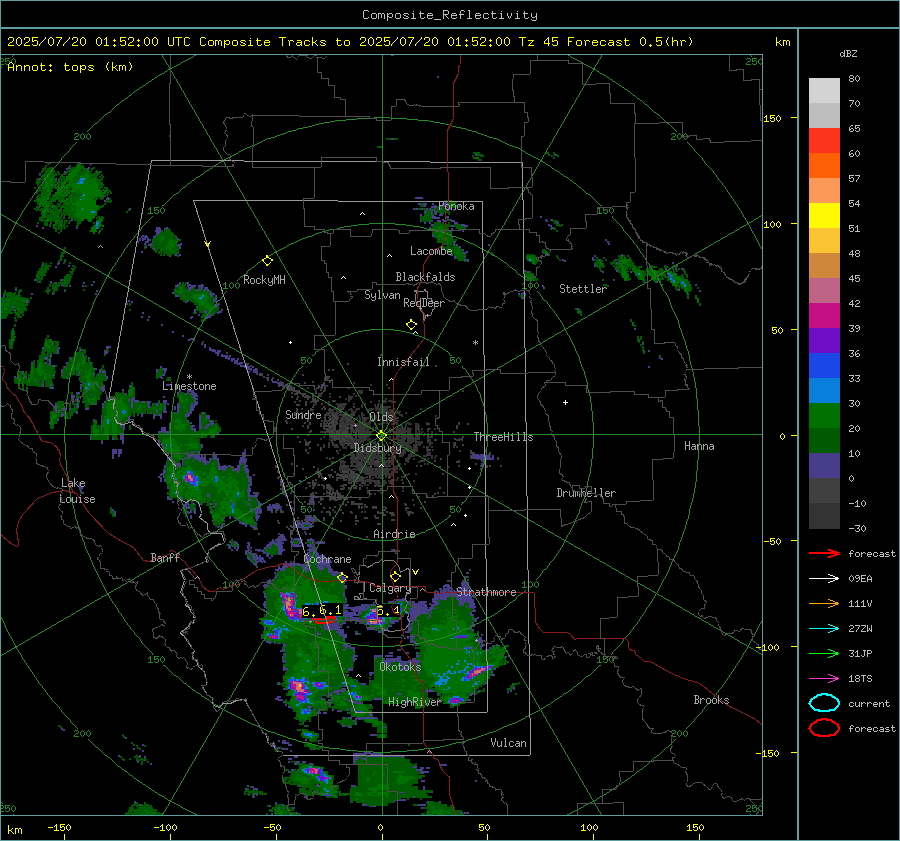Click the Sylvan town label
Screen dimensions: 900x841
(382, 295)
